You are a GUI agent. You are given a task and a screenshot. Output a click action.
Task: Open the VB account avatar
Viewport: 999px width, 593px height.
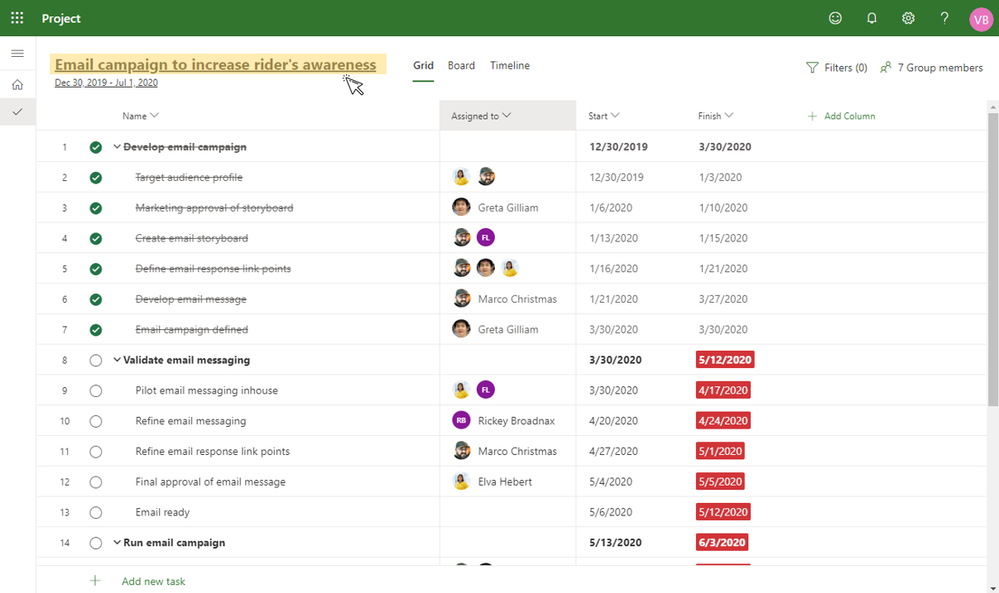tap(981, 19)
